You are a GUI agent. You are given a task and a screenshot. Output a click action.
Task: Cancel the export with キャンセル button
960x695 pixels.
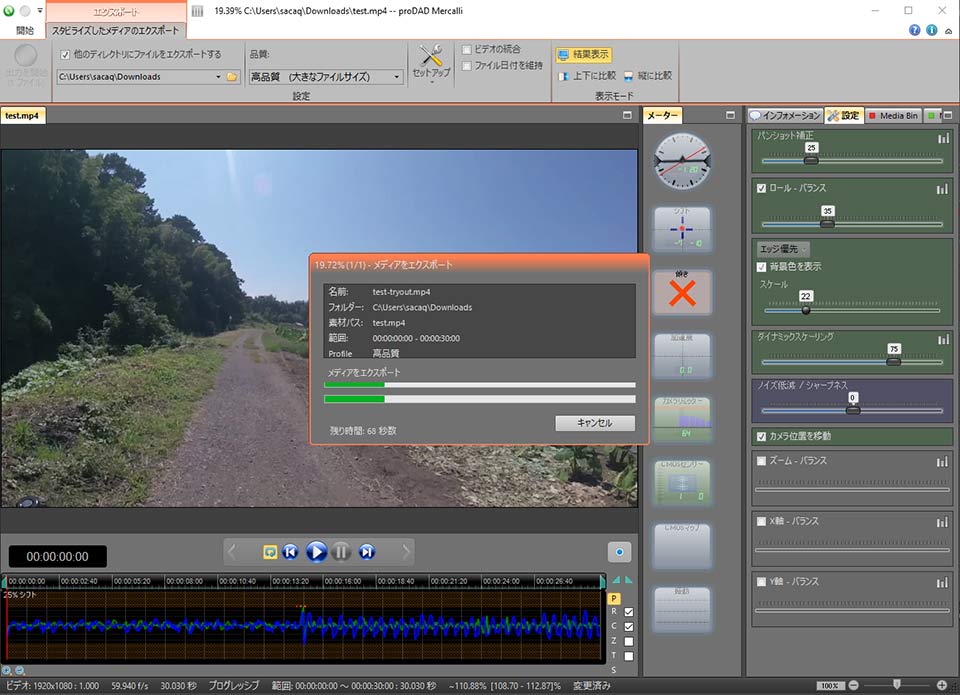(x=594, y=423)
